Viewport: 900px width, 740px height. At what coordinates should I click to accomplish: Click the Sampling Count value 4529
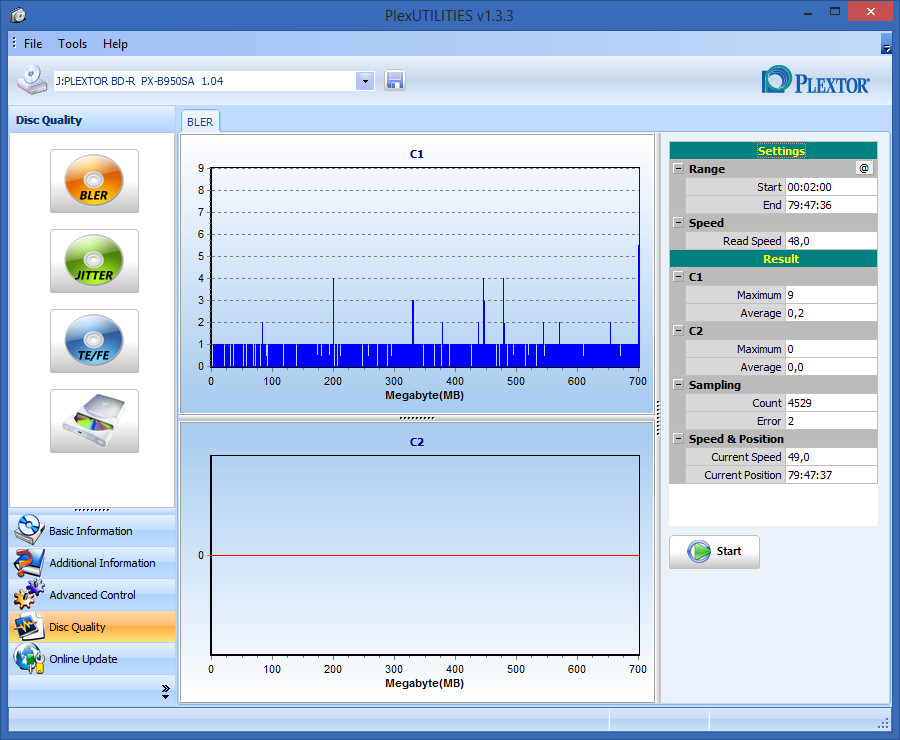(x=831, y=403)
